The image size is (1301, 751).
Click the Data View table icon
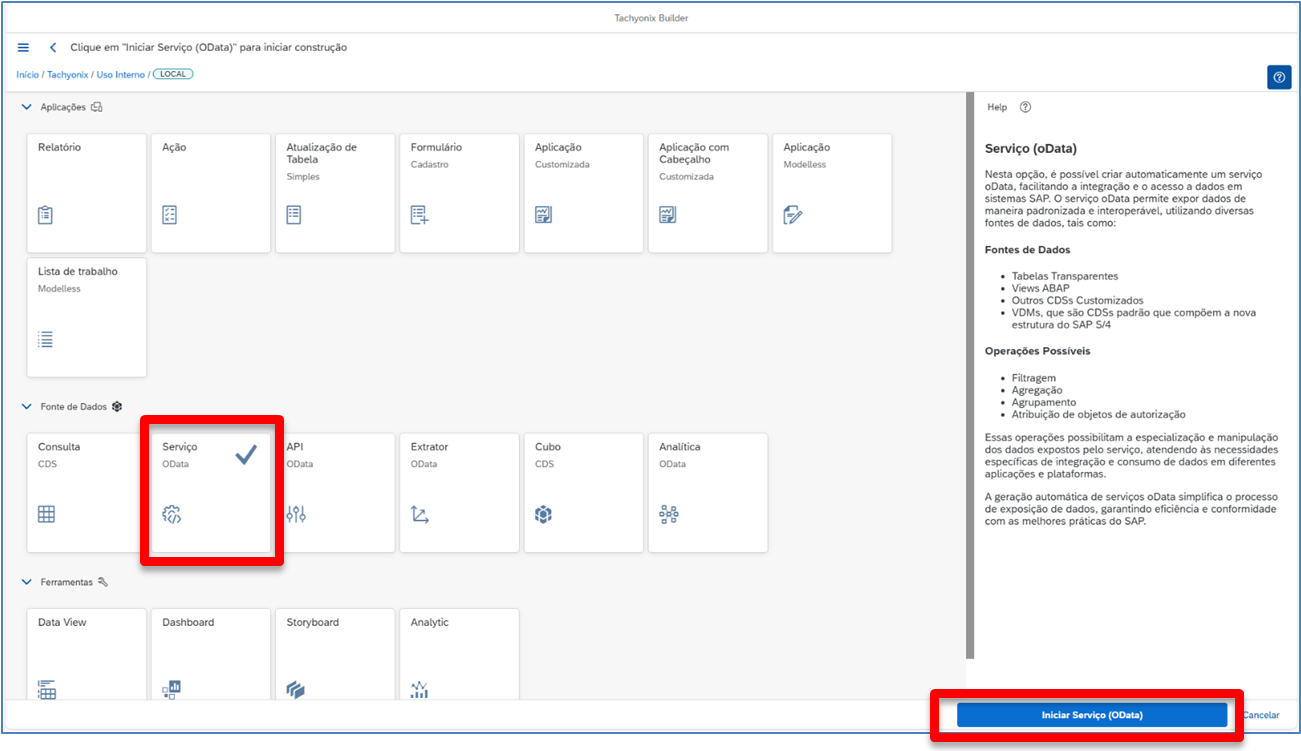pyautogui.click(x=46, y=689)
